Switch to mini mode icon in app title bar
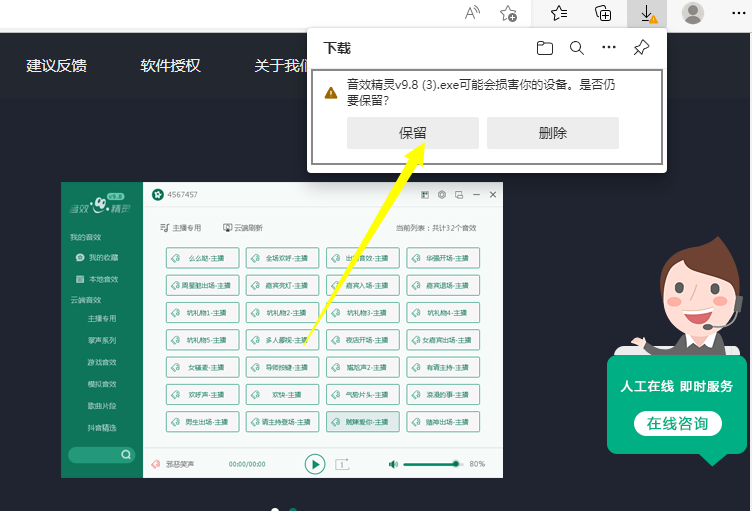Image resolution: width=752 pixels, height=511 pixels. [x=459, y=195]
